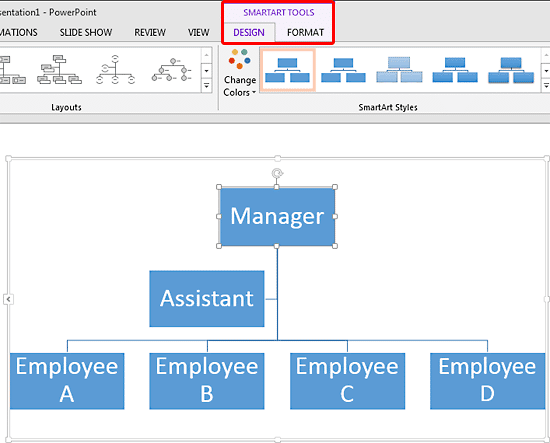Viewport: 550px width, 443px height.
Task: Open the Change Colors dropdown
Action: click(x=240, y=73)
